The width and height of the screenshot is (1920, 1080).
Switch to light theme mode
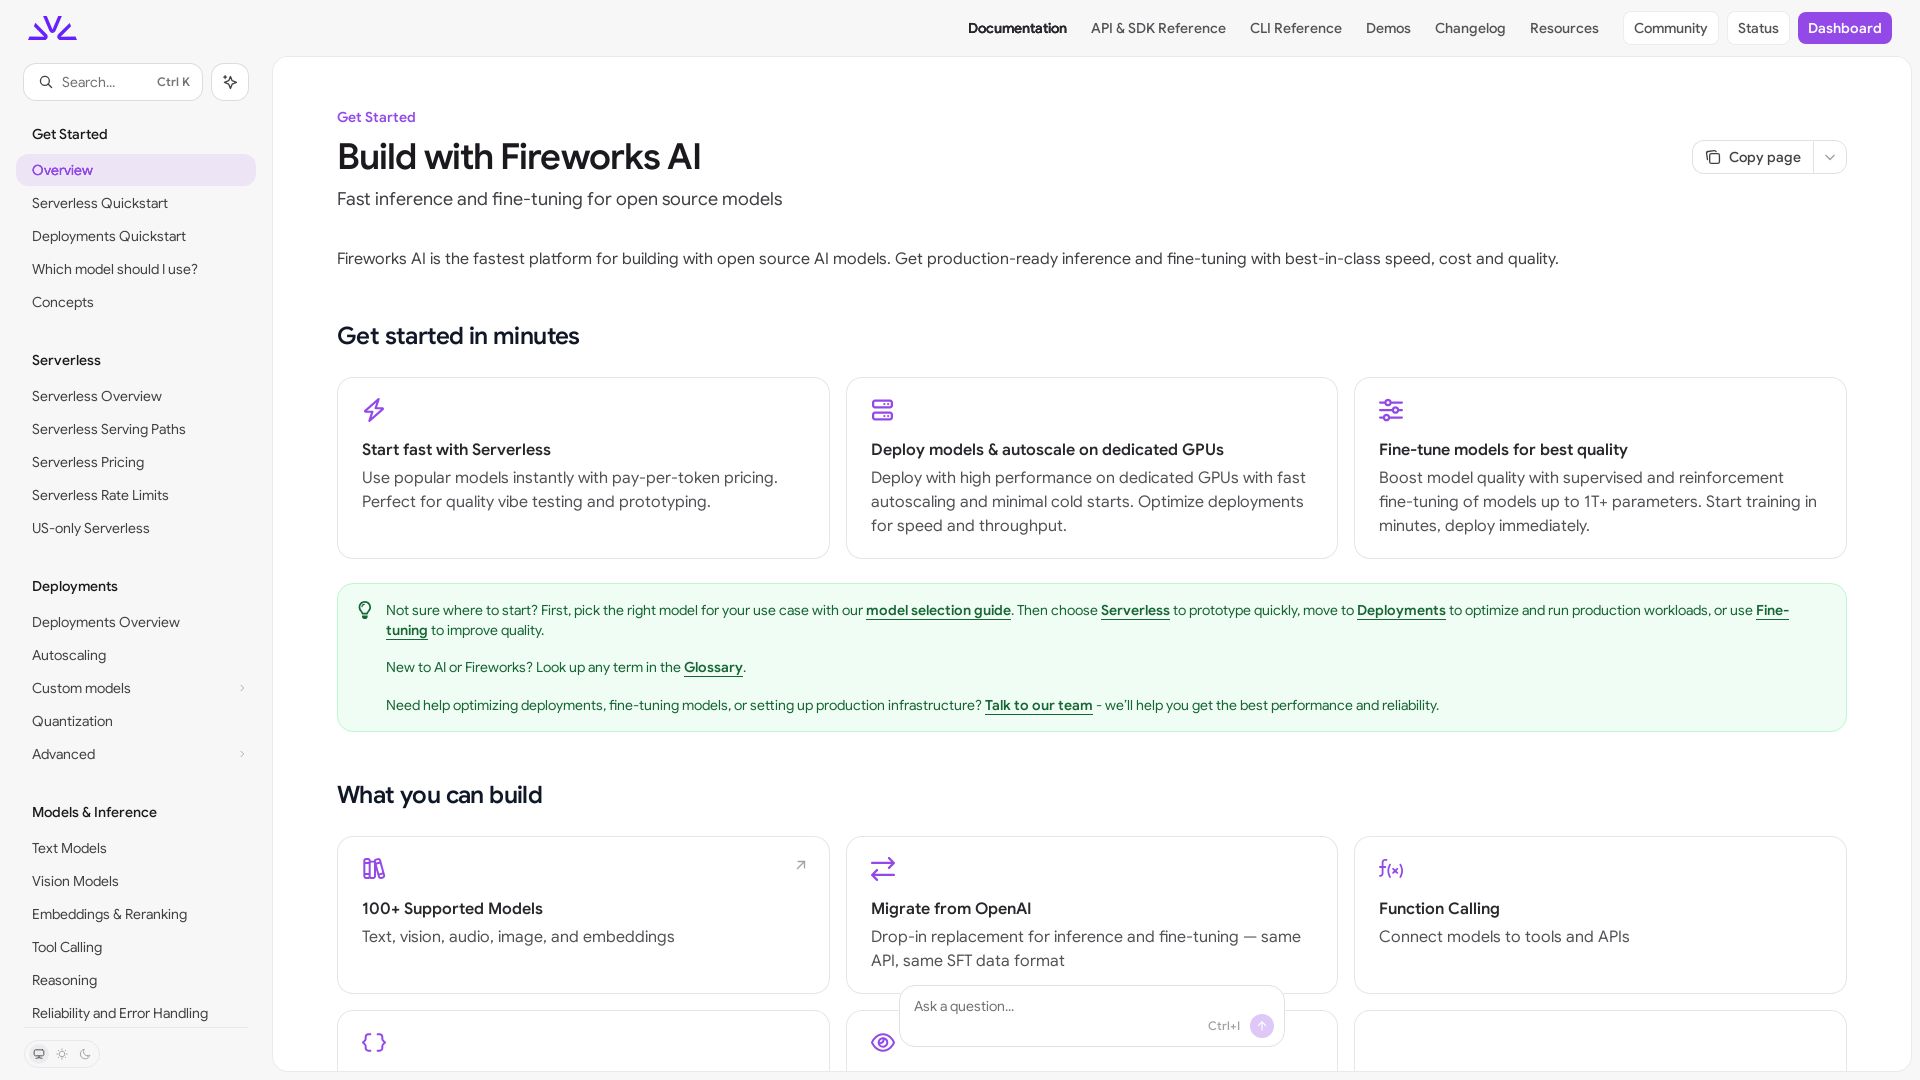pos(62,1054)
